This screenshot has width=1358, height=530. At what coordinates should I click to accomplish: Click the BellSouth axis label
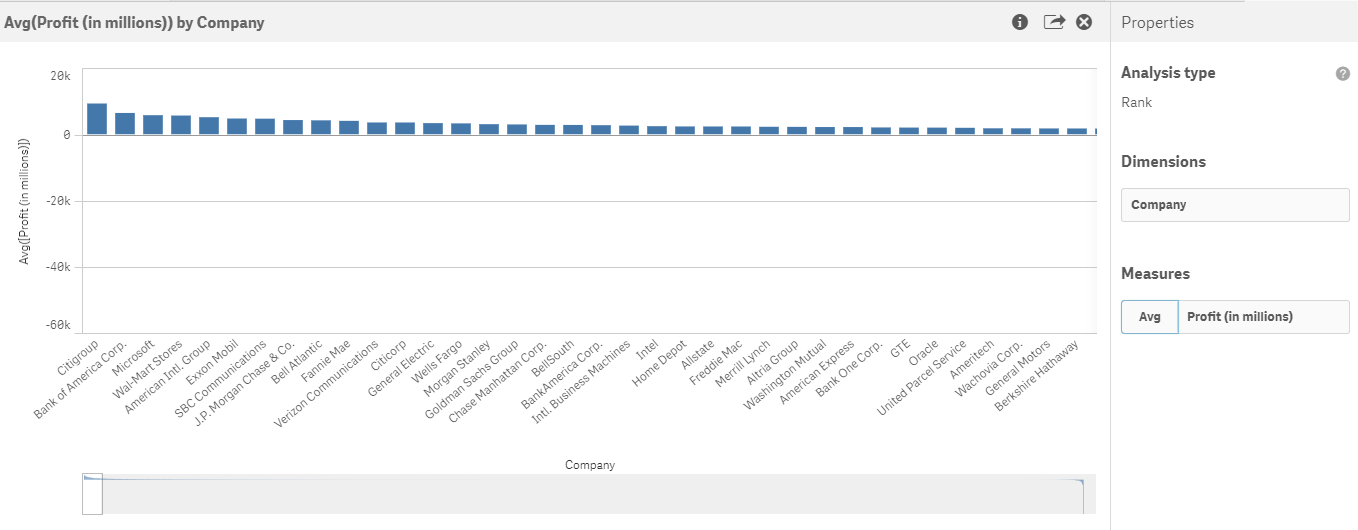(x=555, y=361)
